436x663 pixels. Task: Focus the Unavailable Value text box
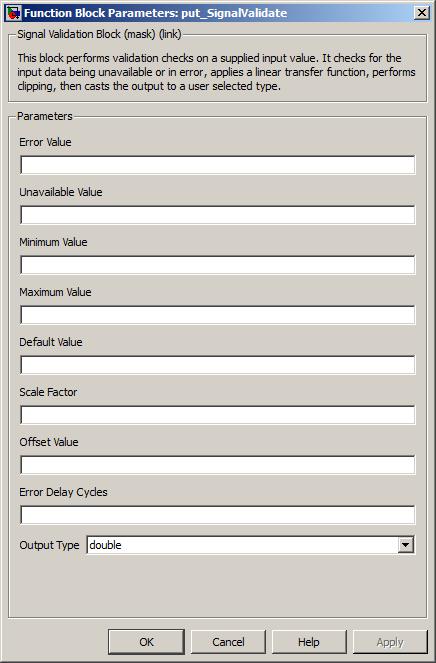click(x=217, y=215)
